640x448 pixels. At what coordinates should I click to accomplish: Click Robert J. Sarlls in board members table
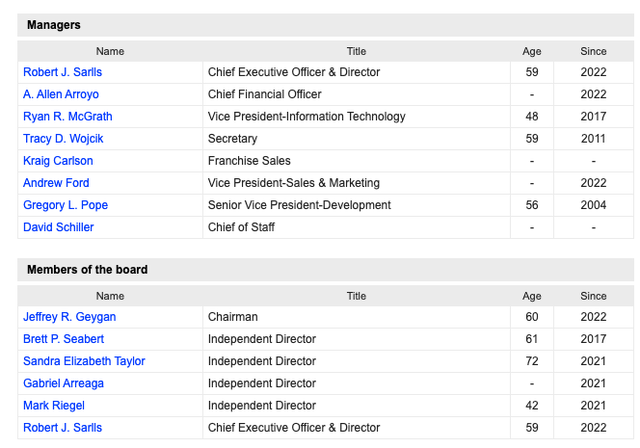point(62,427)
